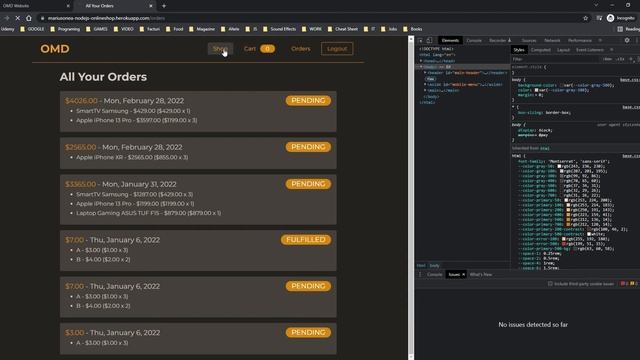The height and width of the screenshot is (360, 640).
Task: Switch to DevTools top Console tab
Action: pyautogui.click(x=474, y=40)
